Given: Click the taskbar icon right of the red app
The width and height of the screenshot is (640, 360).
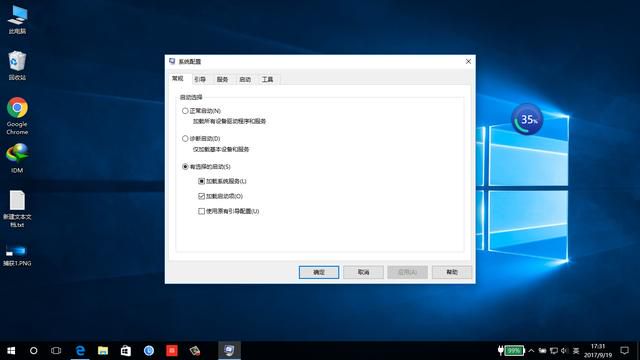Looking at the screenshot, I should point(195,351).
